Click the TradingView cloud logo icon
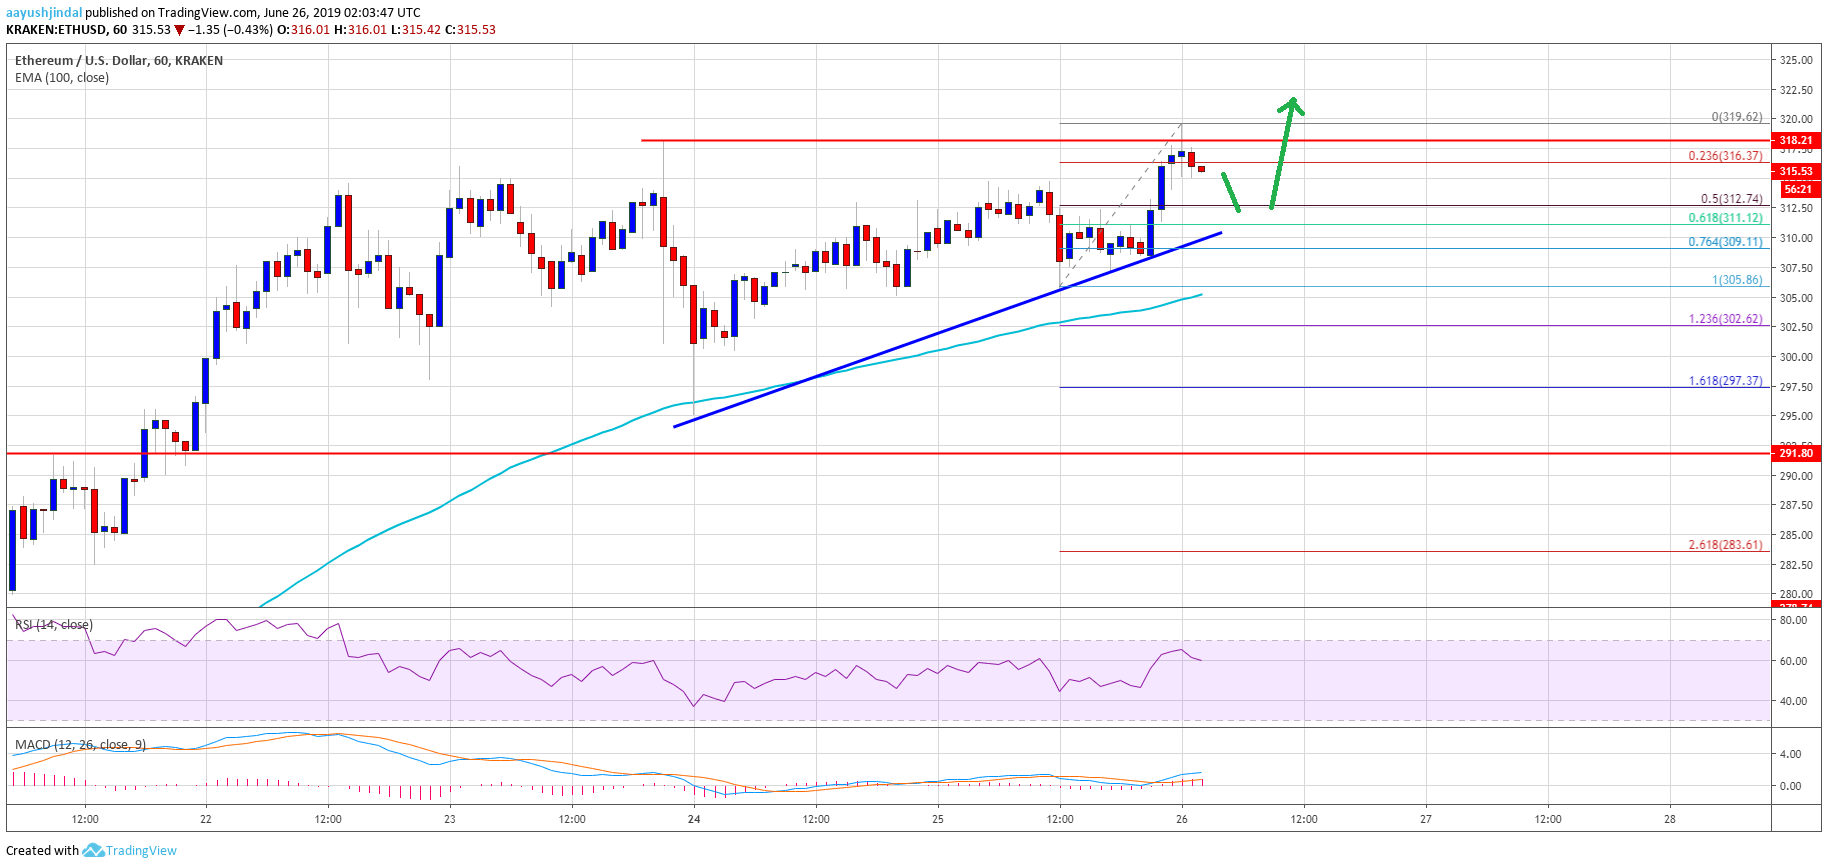The width and height of the screenshot is (1828, 868). click(x=93, y=850)
